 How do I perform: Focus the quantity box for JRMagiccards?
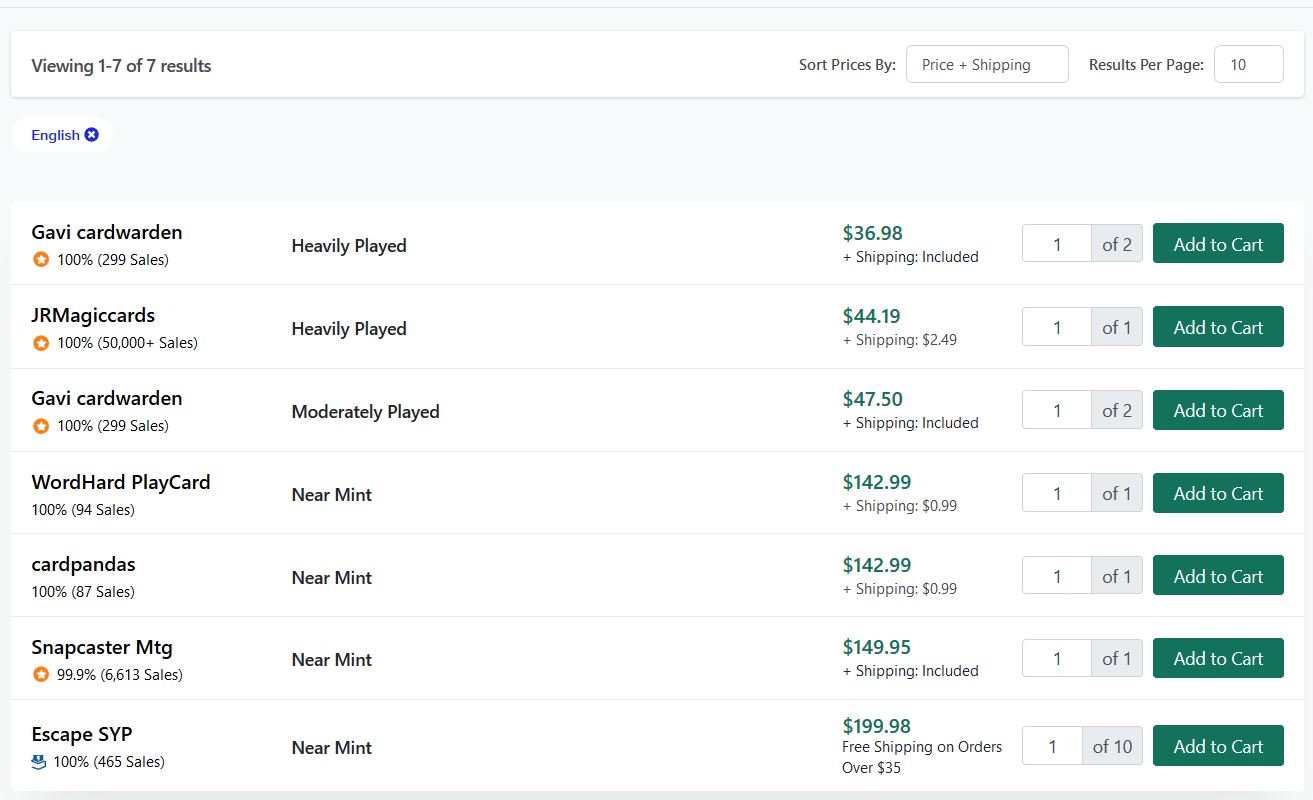tap(1056, 327)
